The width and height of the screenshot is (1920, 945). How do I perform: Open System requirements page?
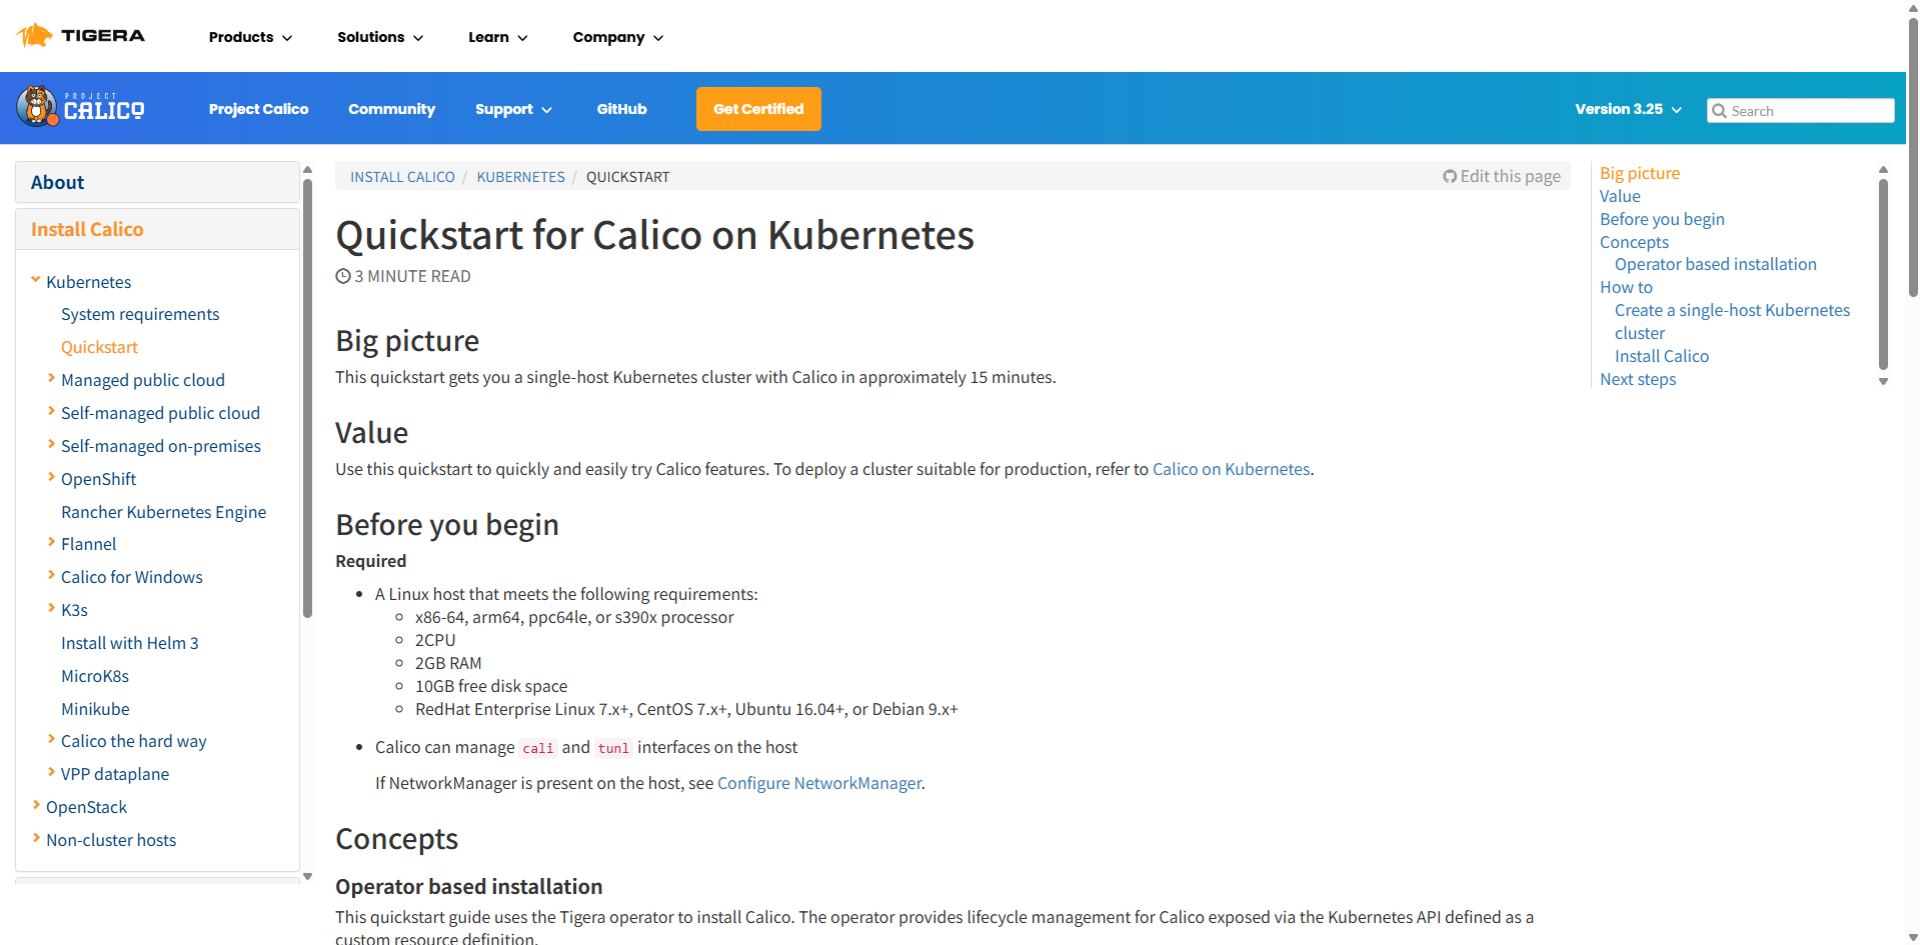[x=140, y=314]
